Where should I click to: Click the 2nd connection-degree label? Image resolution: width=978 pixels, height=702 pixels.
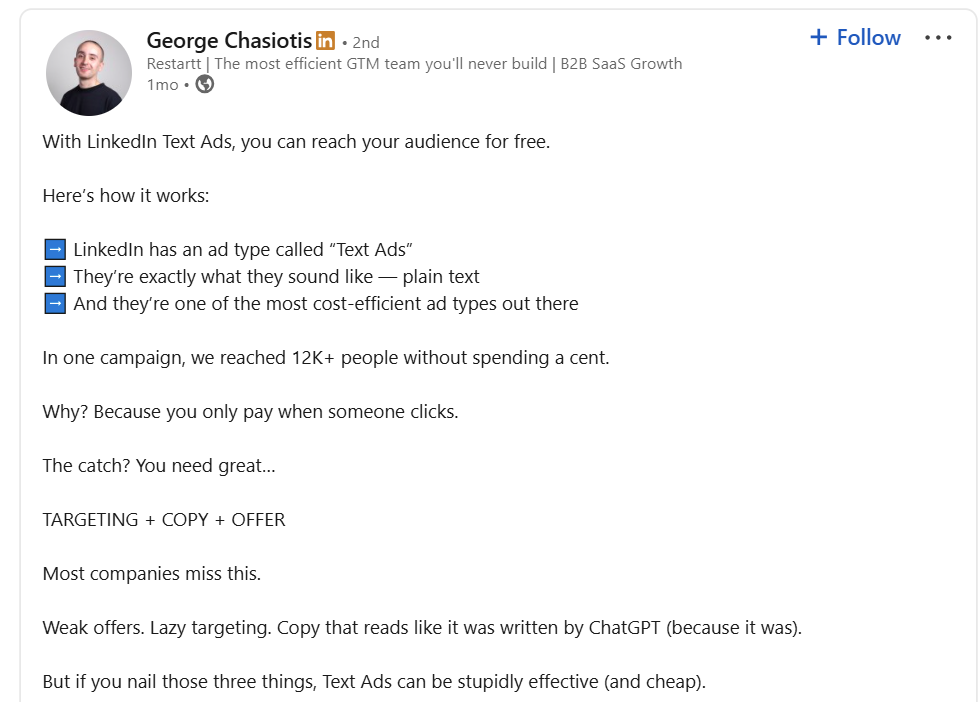(365, 42)
